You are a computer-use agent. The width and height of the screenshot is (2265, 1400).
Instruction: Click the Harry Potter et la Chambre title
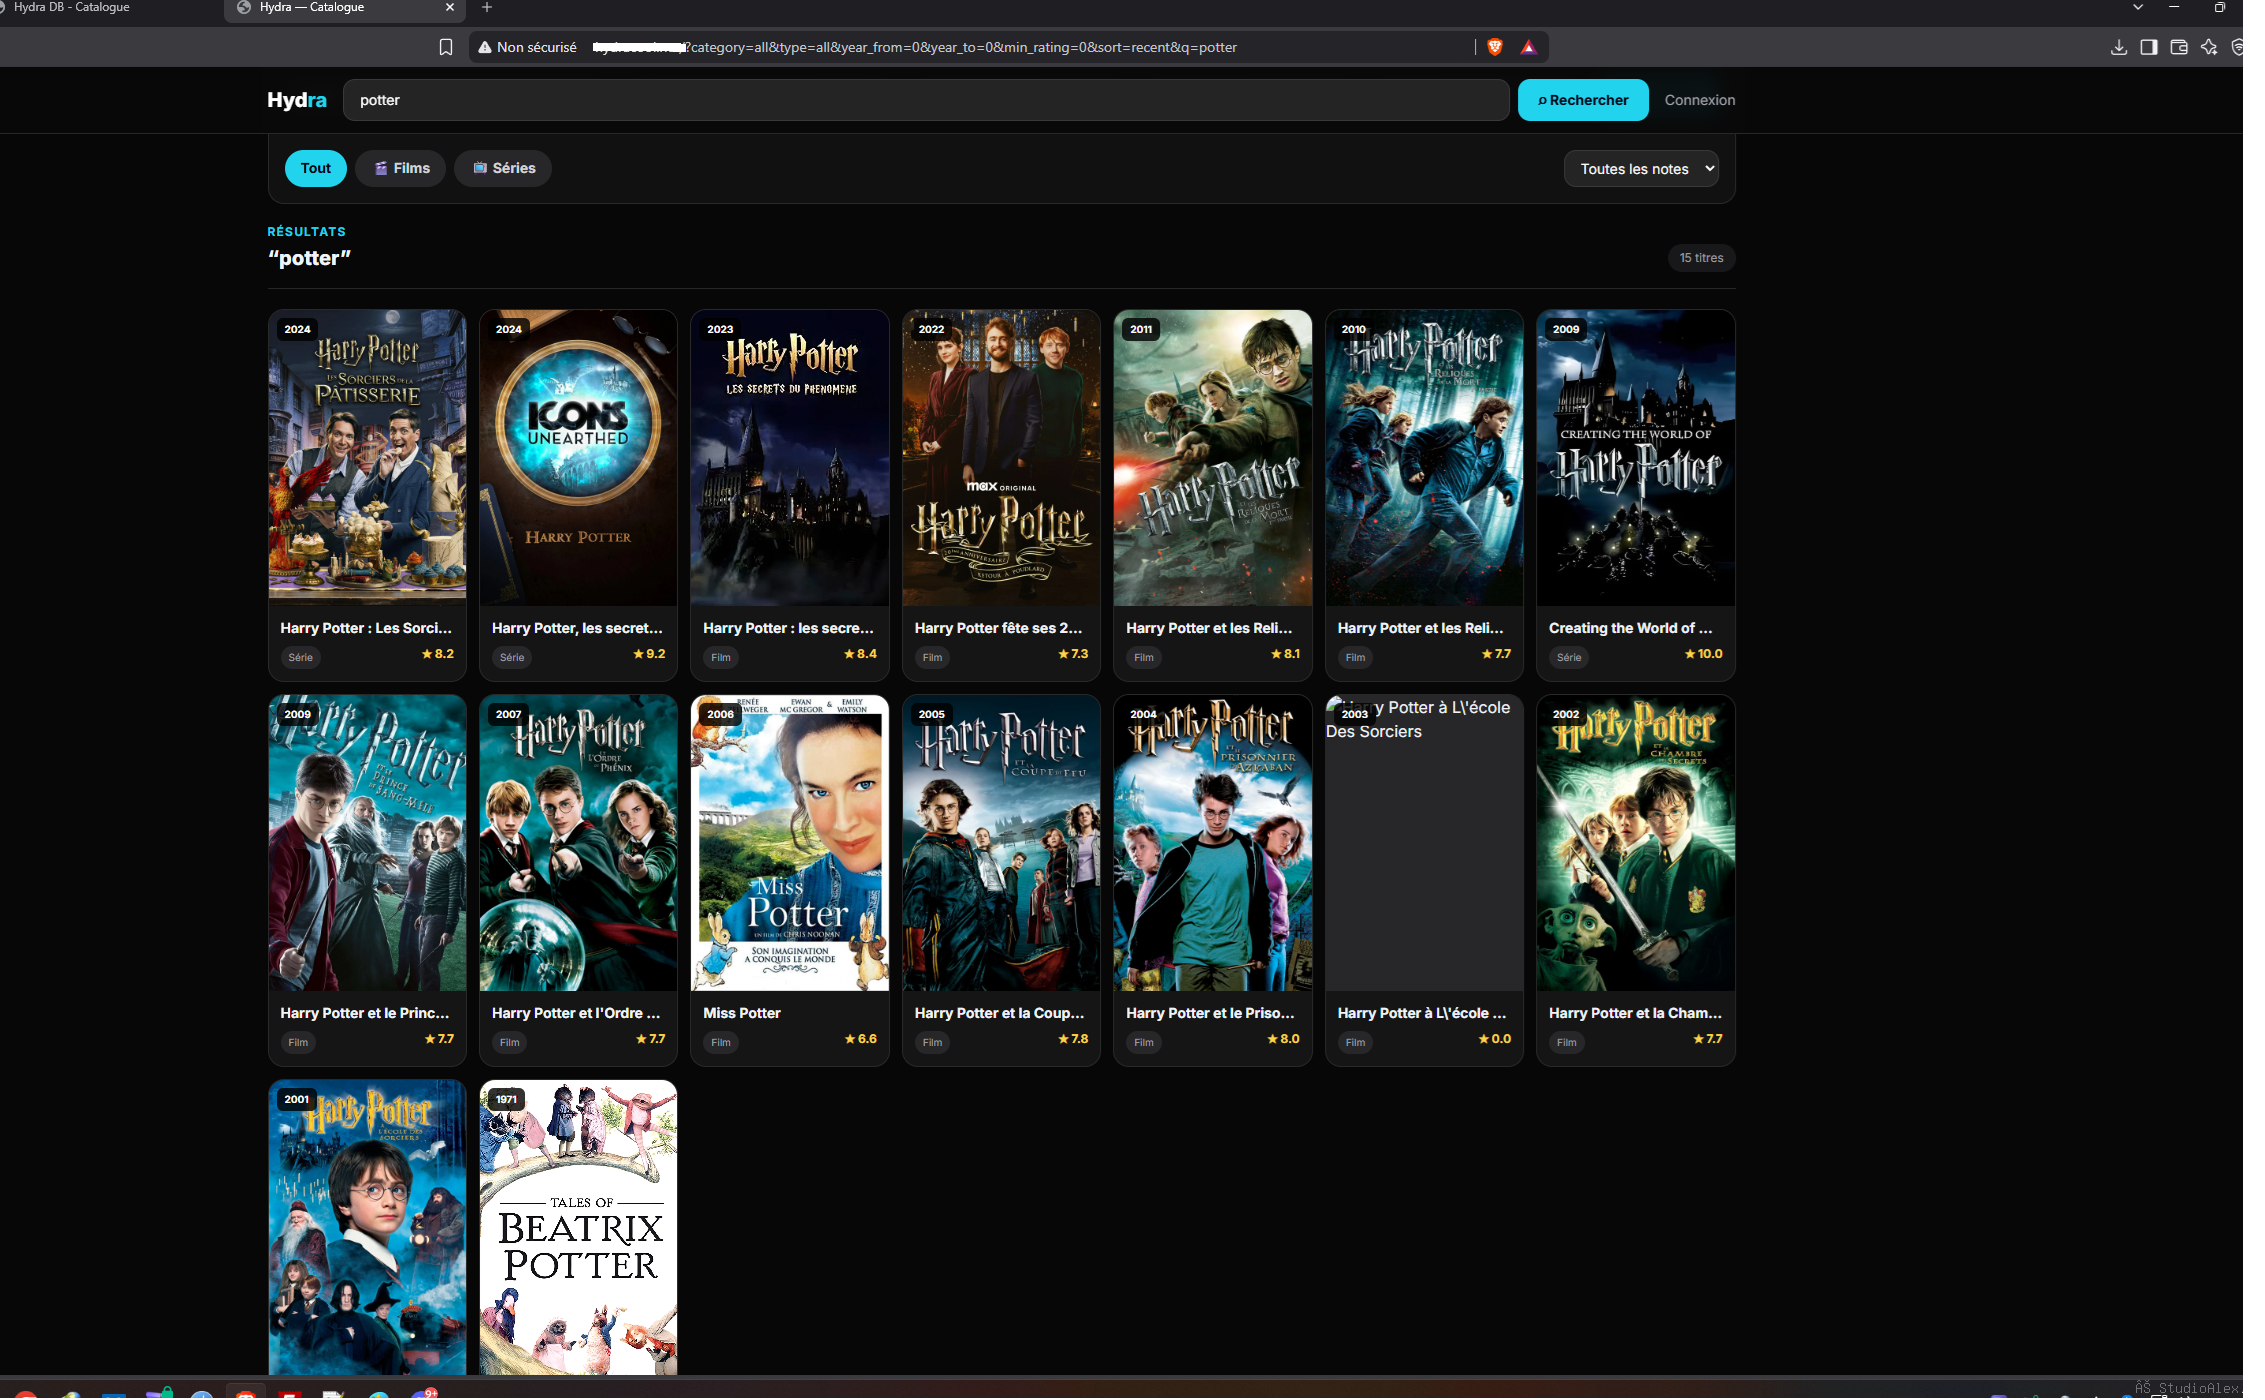point(1635,1013)
